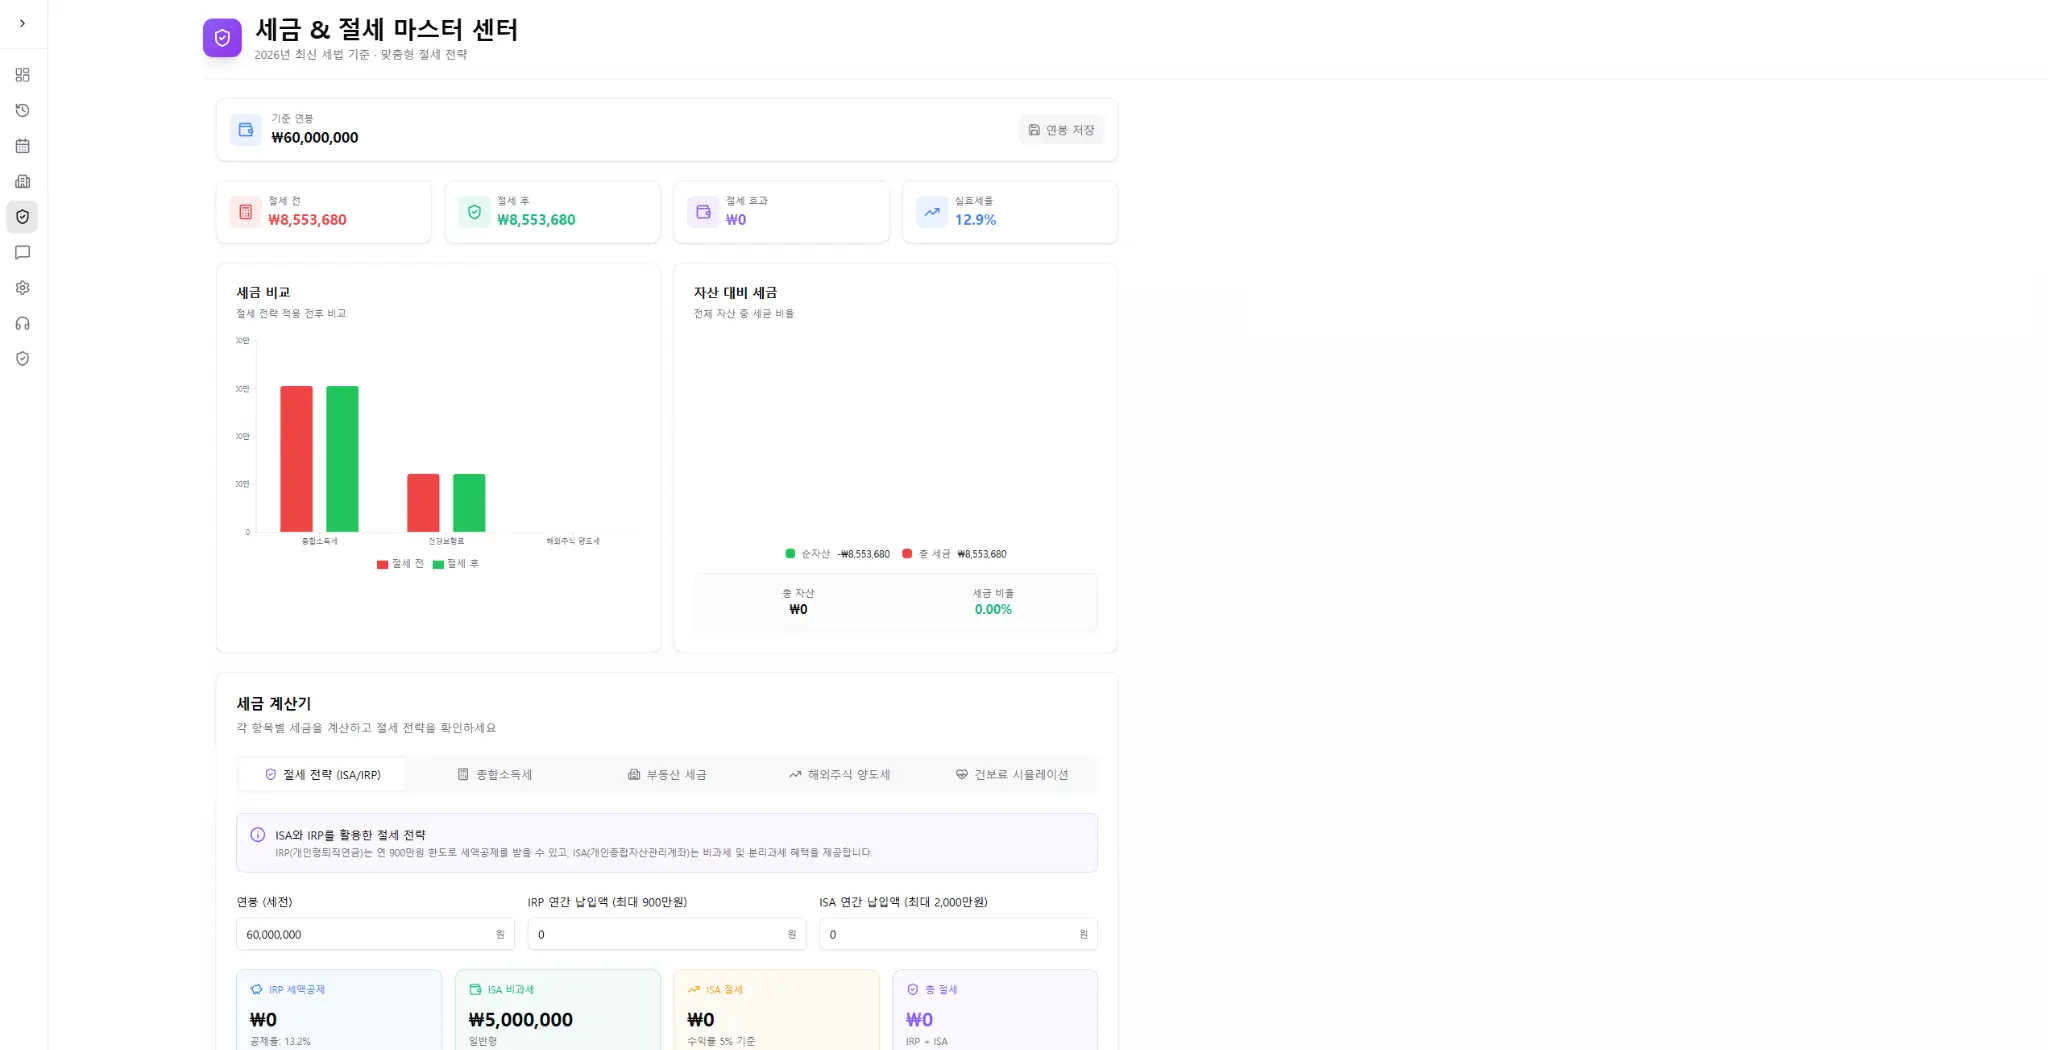Open the bottom shield-check icon in sidebar
Image resolution: width=2048 pixels, height=1050 pixels.
coord(22,358)
